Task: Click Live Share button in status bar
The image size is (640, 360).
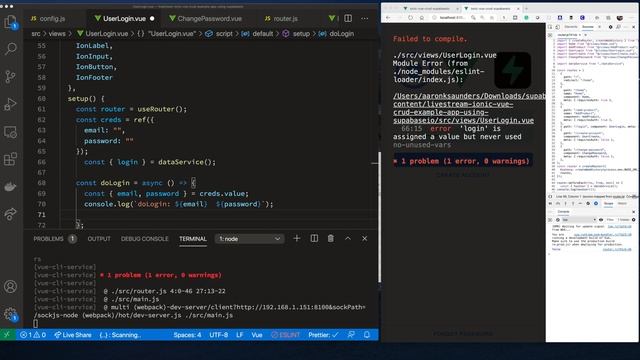Action: [x=73, y=335]
